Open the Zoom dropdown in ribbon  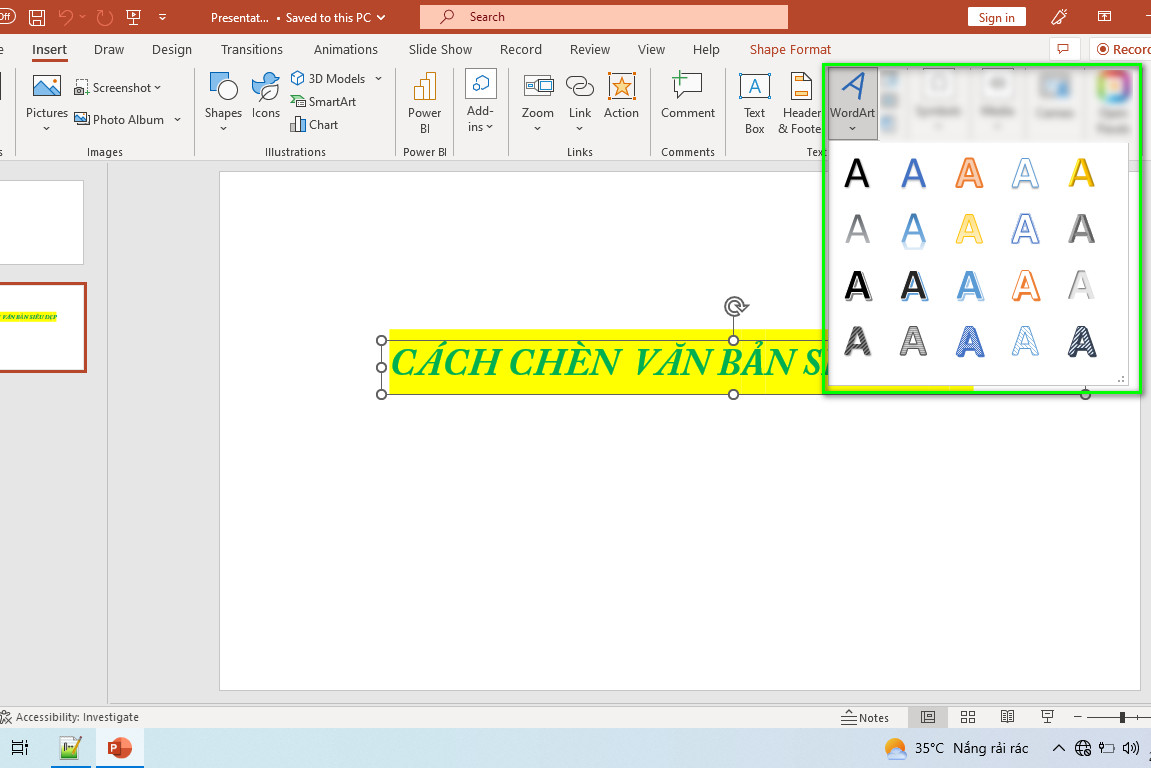point(537,103)
